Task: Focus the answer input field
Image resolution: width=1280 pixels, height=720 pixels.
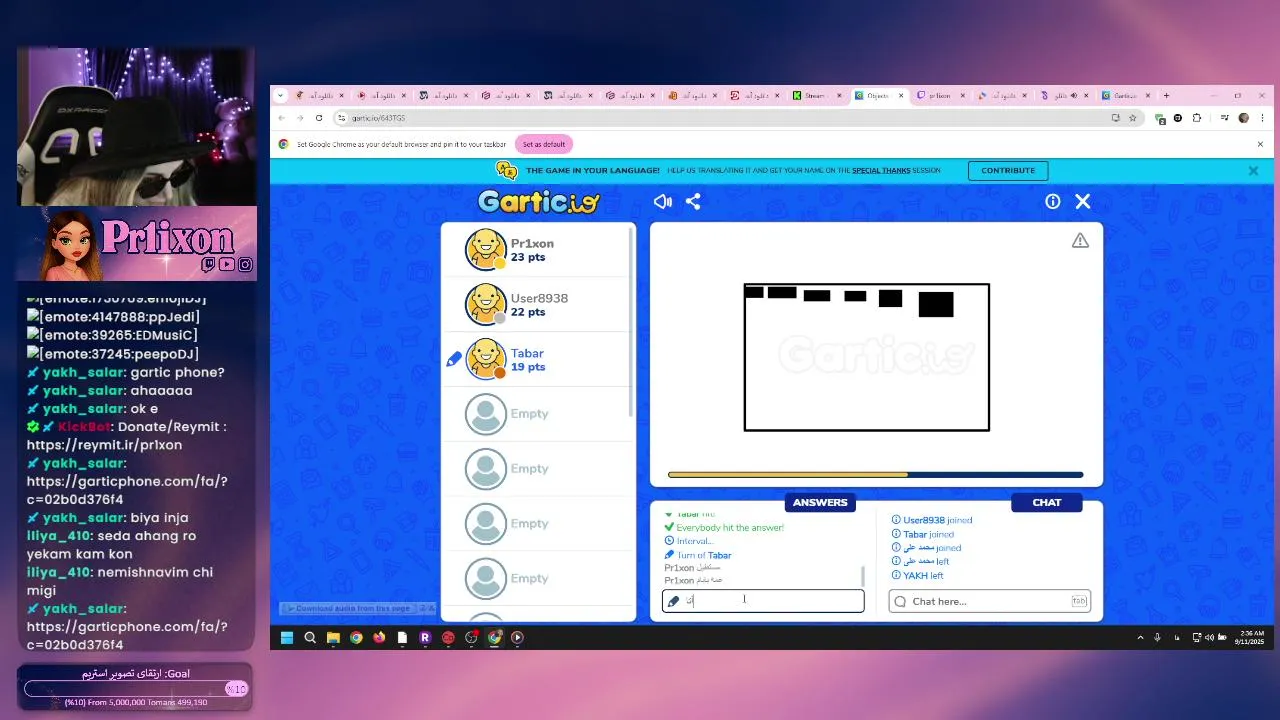Action: pyautogui.click(x=763, y=601)
